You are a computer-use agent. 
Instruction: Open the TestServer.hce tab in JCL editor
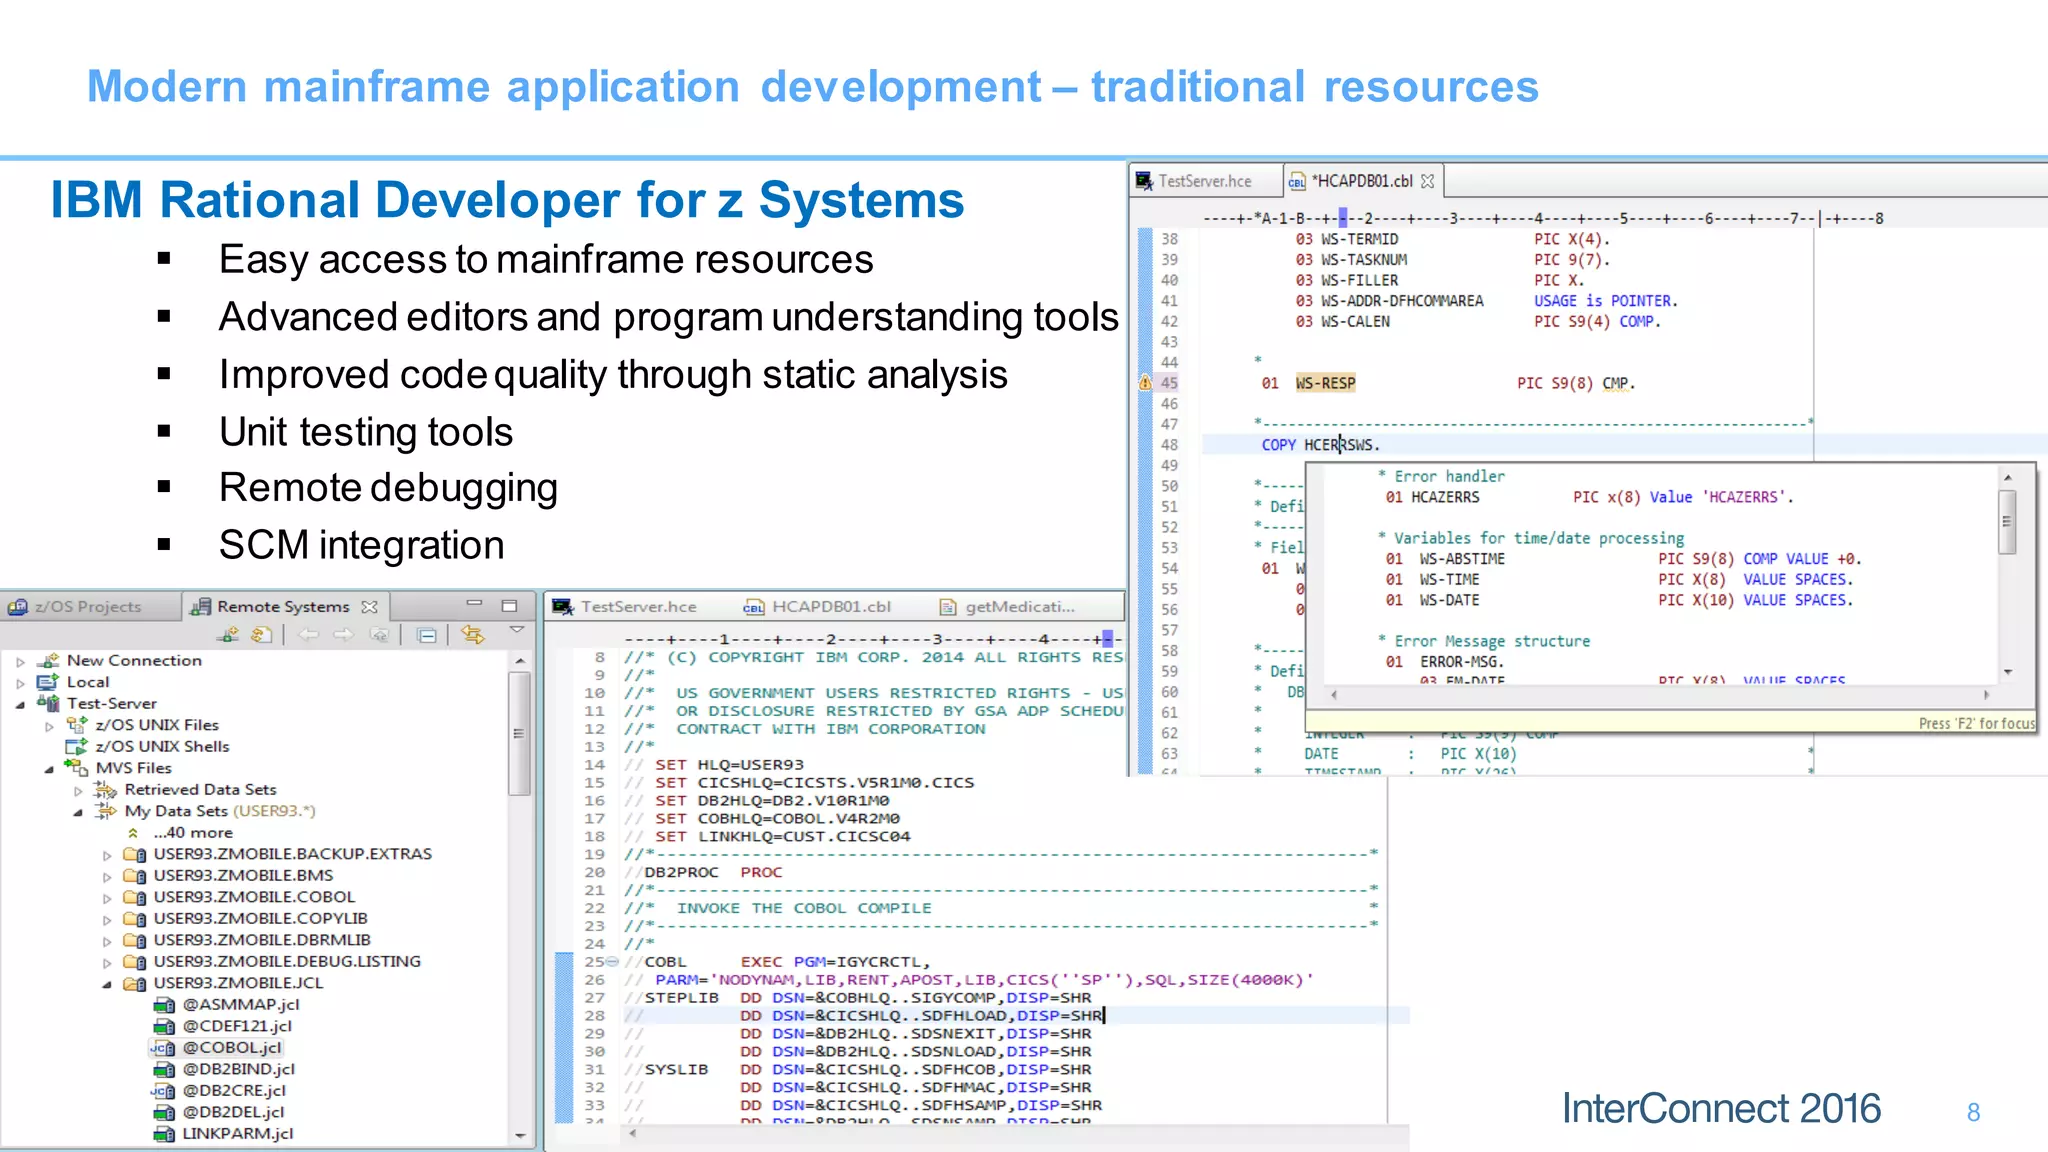point(625,607)
